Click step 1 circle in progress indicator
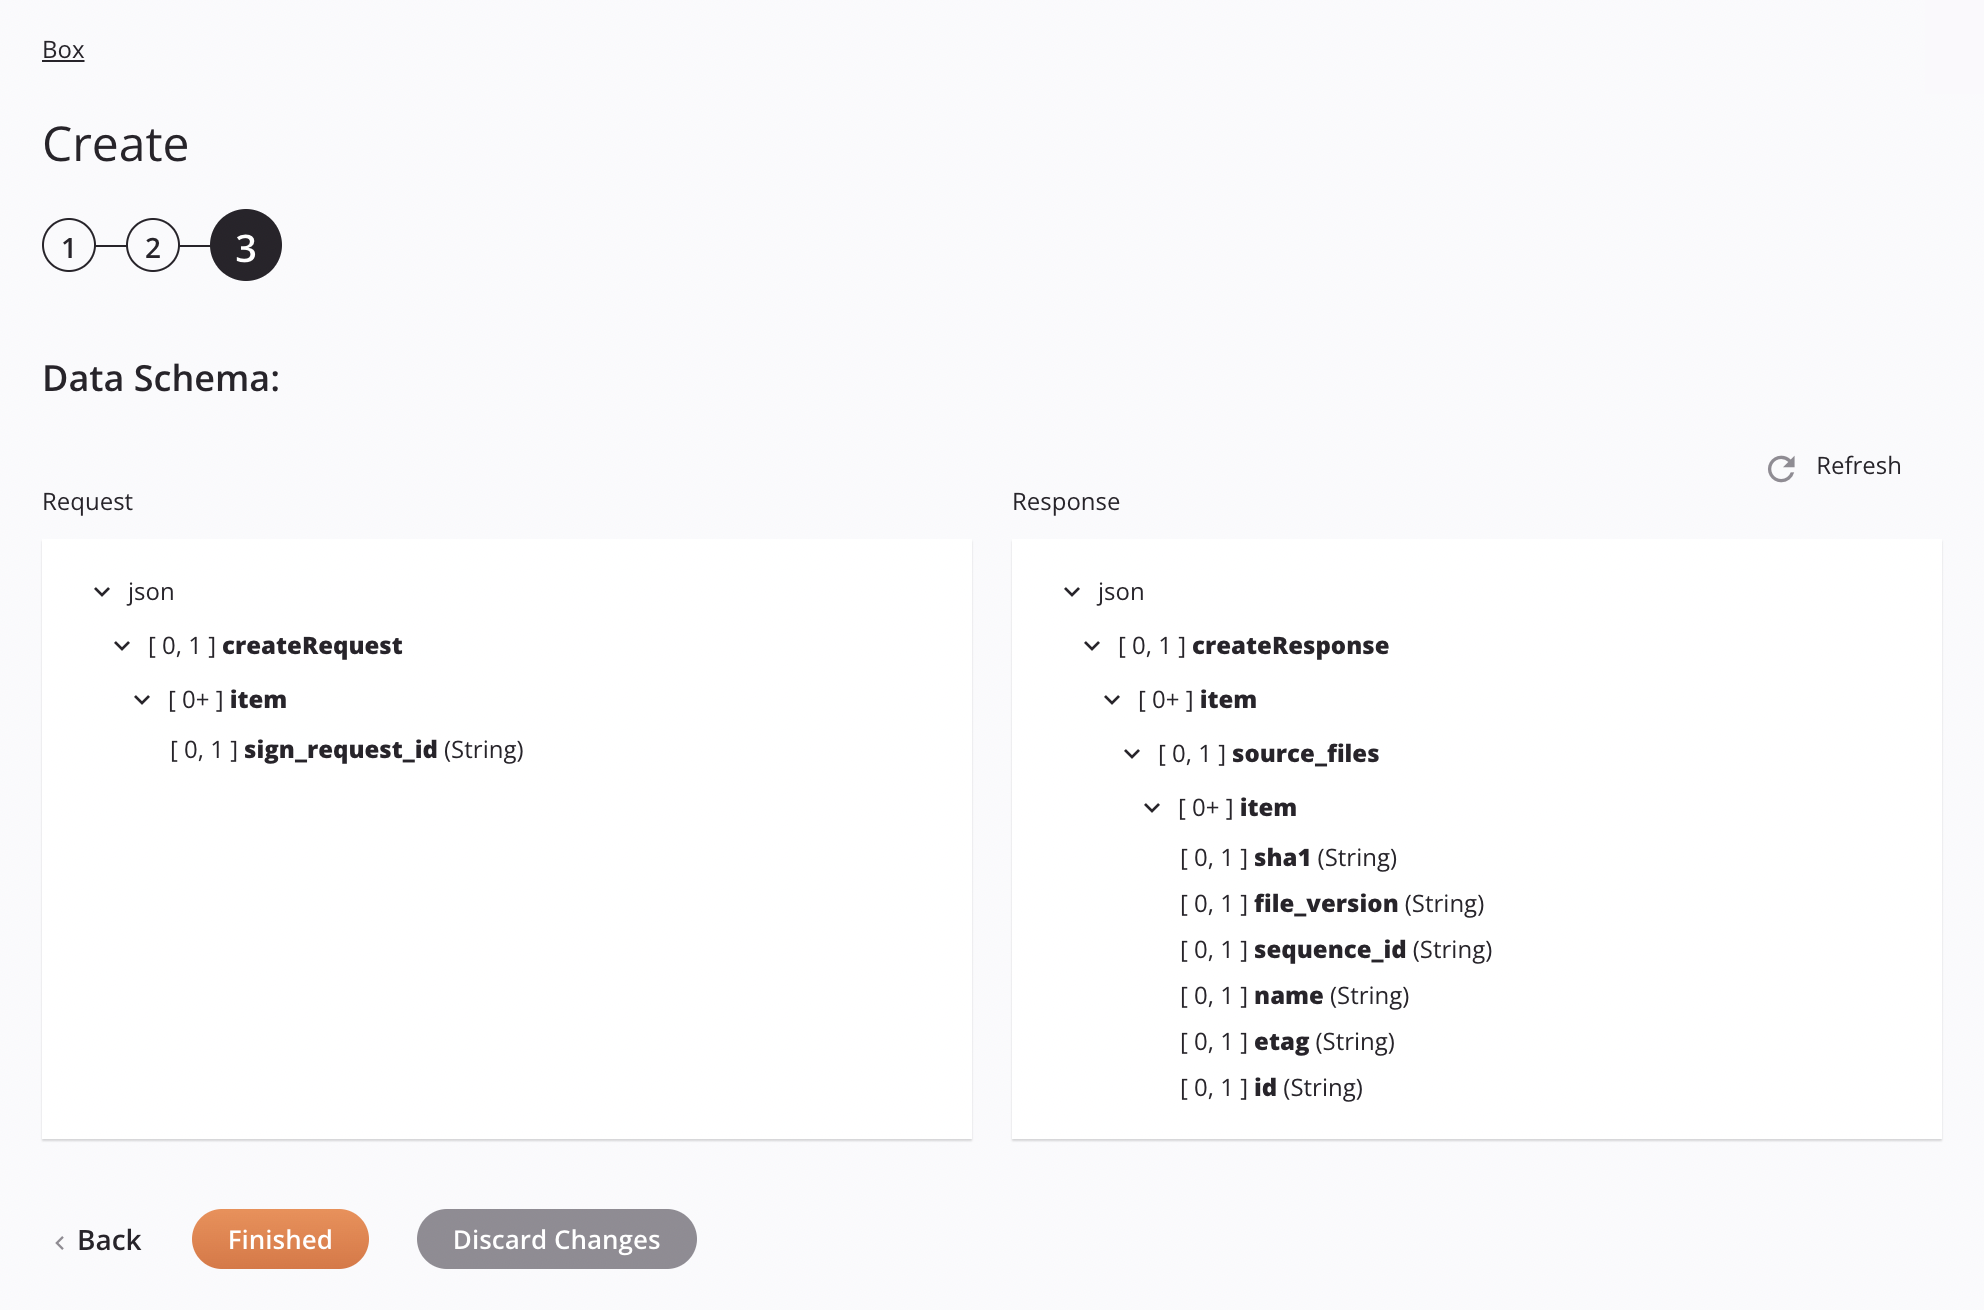The height and width of the screenshot is (1310, 1984). point(67,244)
